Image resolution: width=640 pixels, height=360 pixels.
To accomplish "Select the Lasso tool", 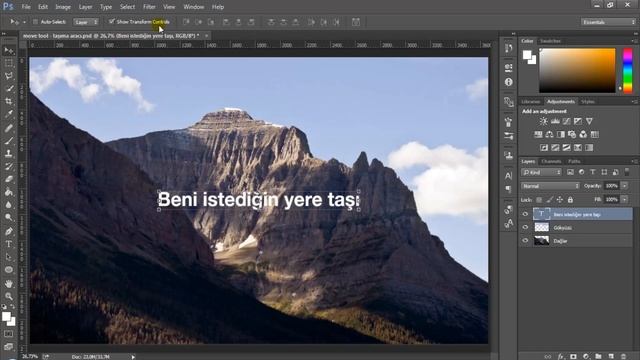I will coord(9,76).
